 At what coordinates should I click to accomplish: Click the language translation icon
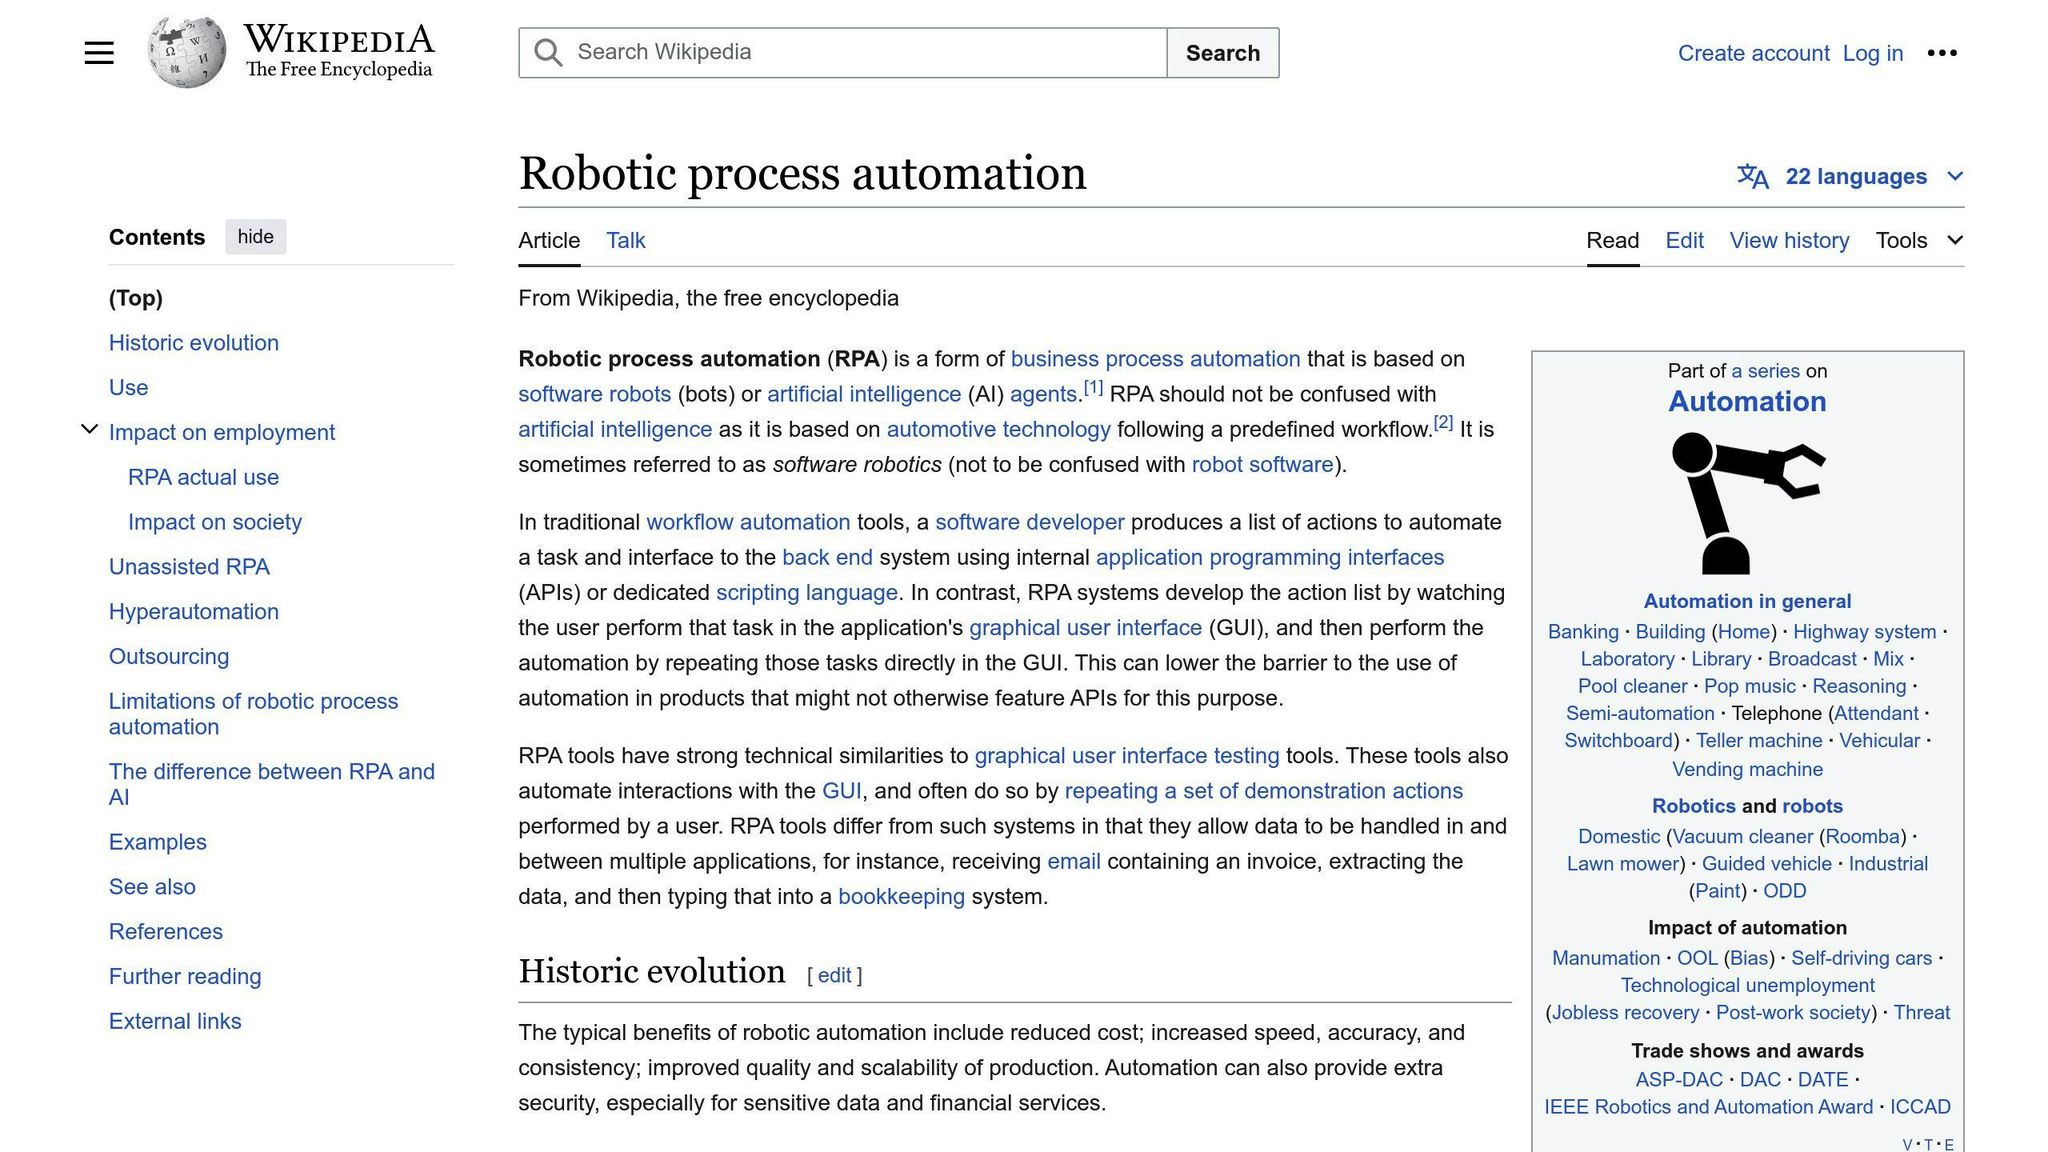click(x=1752, y=177)
